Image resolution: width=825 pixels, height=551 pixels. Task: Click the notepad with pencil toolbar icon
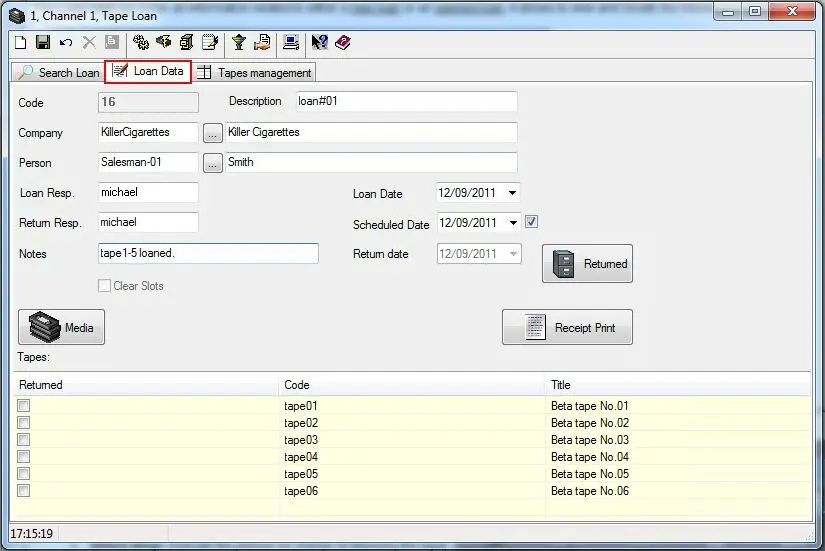tap(210, 43)
